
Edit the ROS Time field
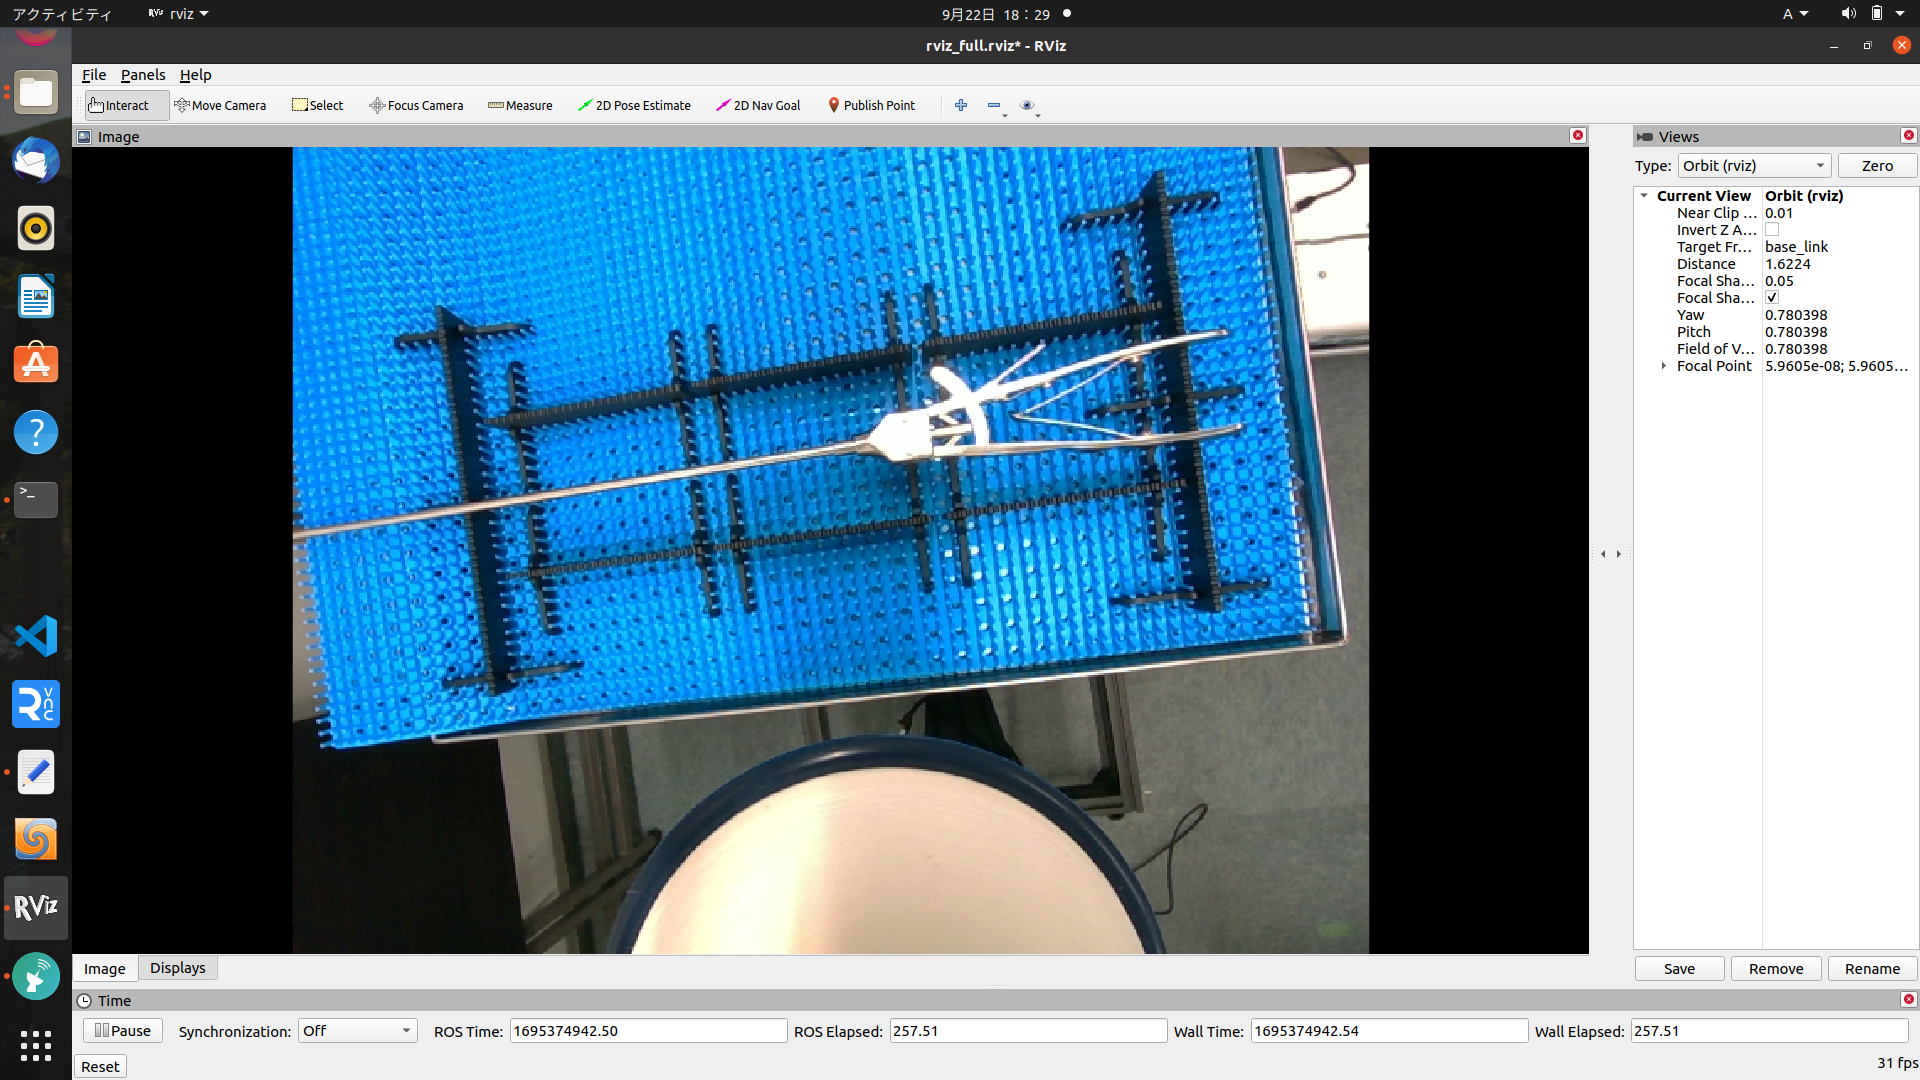648,1030
